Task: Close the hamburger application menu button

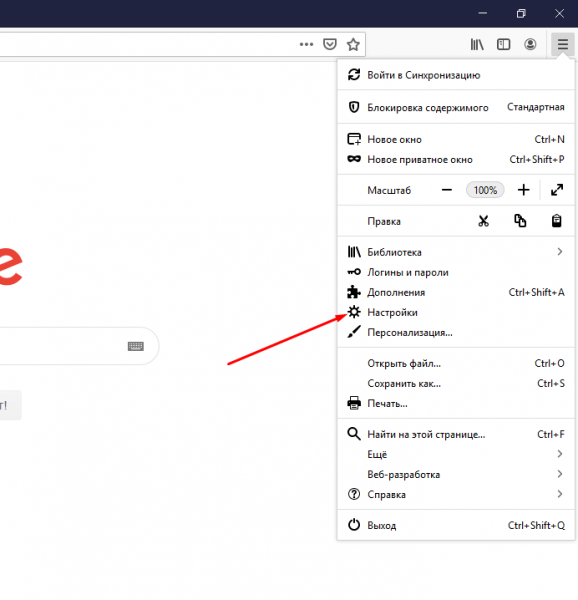Action: tap(562, 44)
